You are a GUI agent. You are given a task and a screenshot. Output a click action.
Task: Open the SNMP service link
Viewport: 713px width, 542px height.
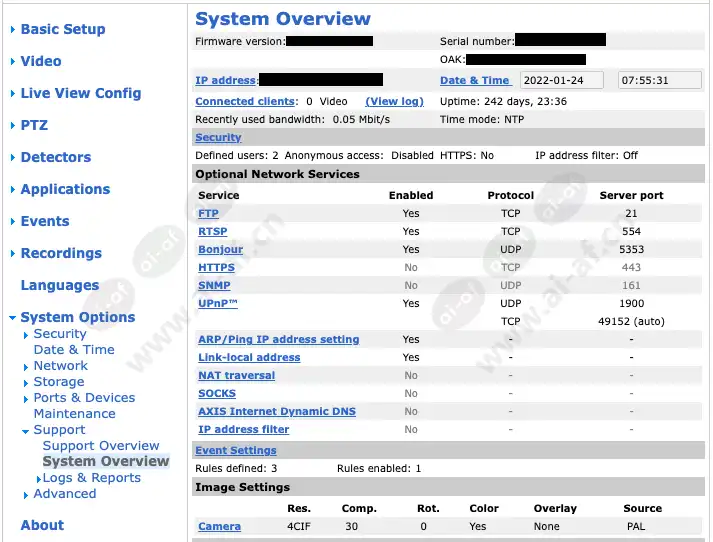(214, 286)
